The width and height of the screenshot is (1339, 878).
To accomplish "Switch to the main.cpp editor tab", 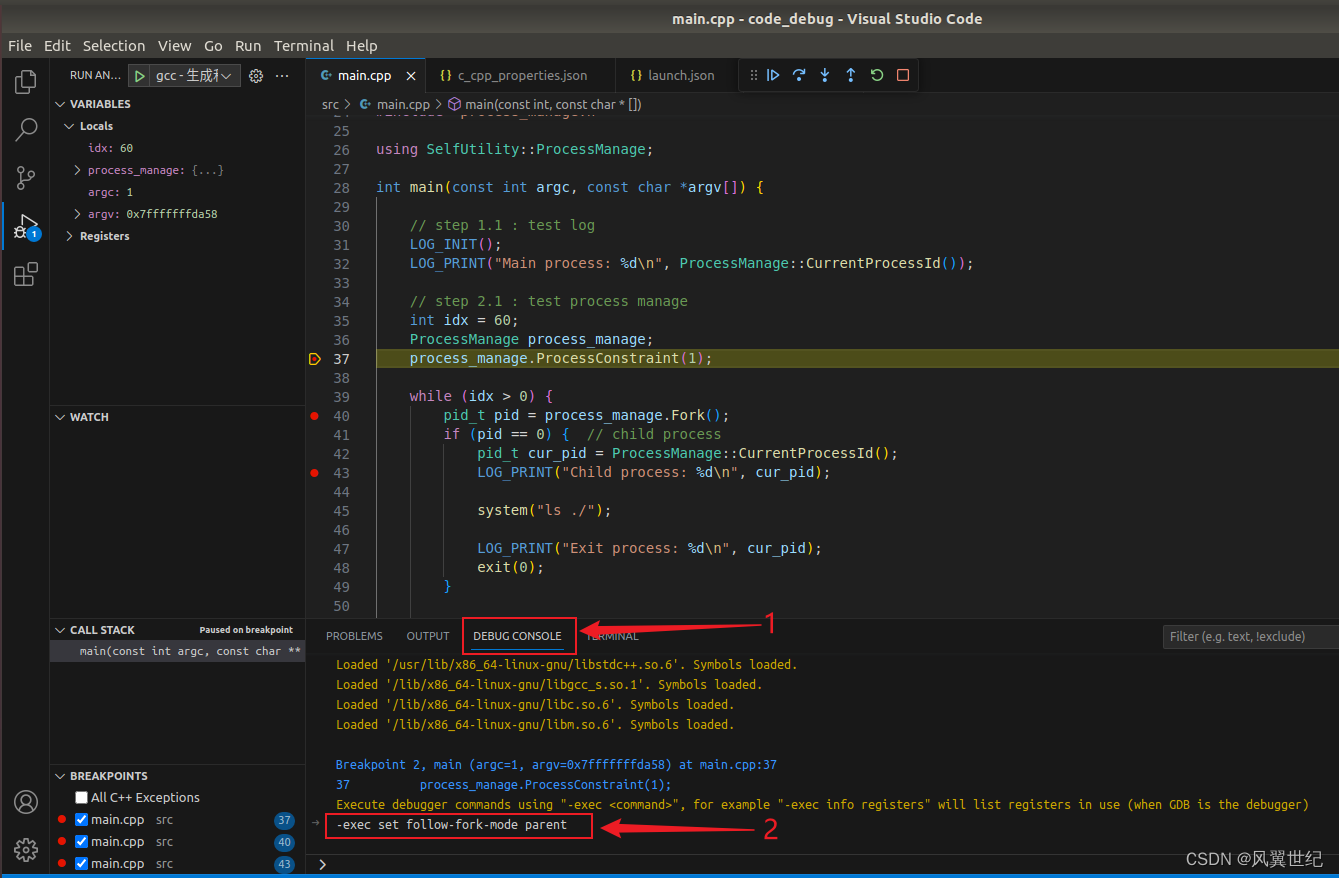I will coord(365,76).
